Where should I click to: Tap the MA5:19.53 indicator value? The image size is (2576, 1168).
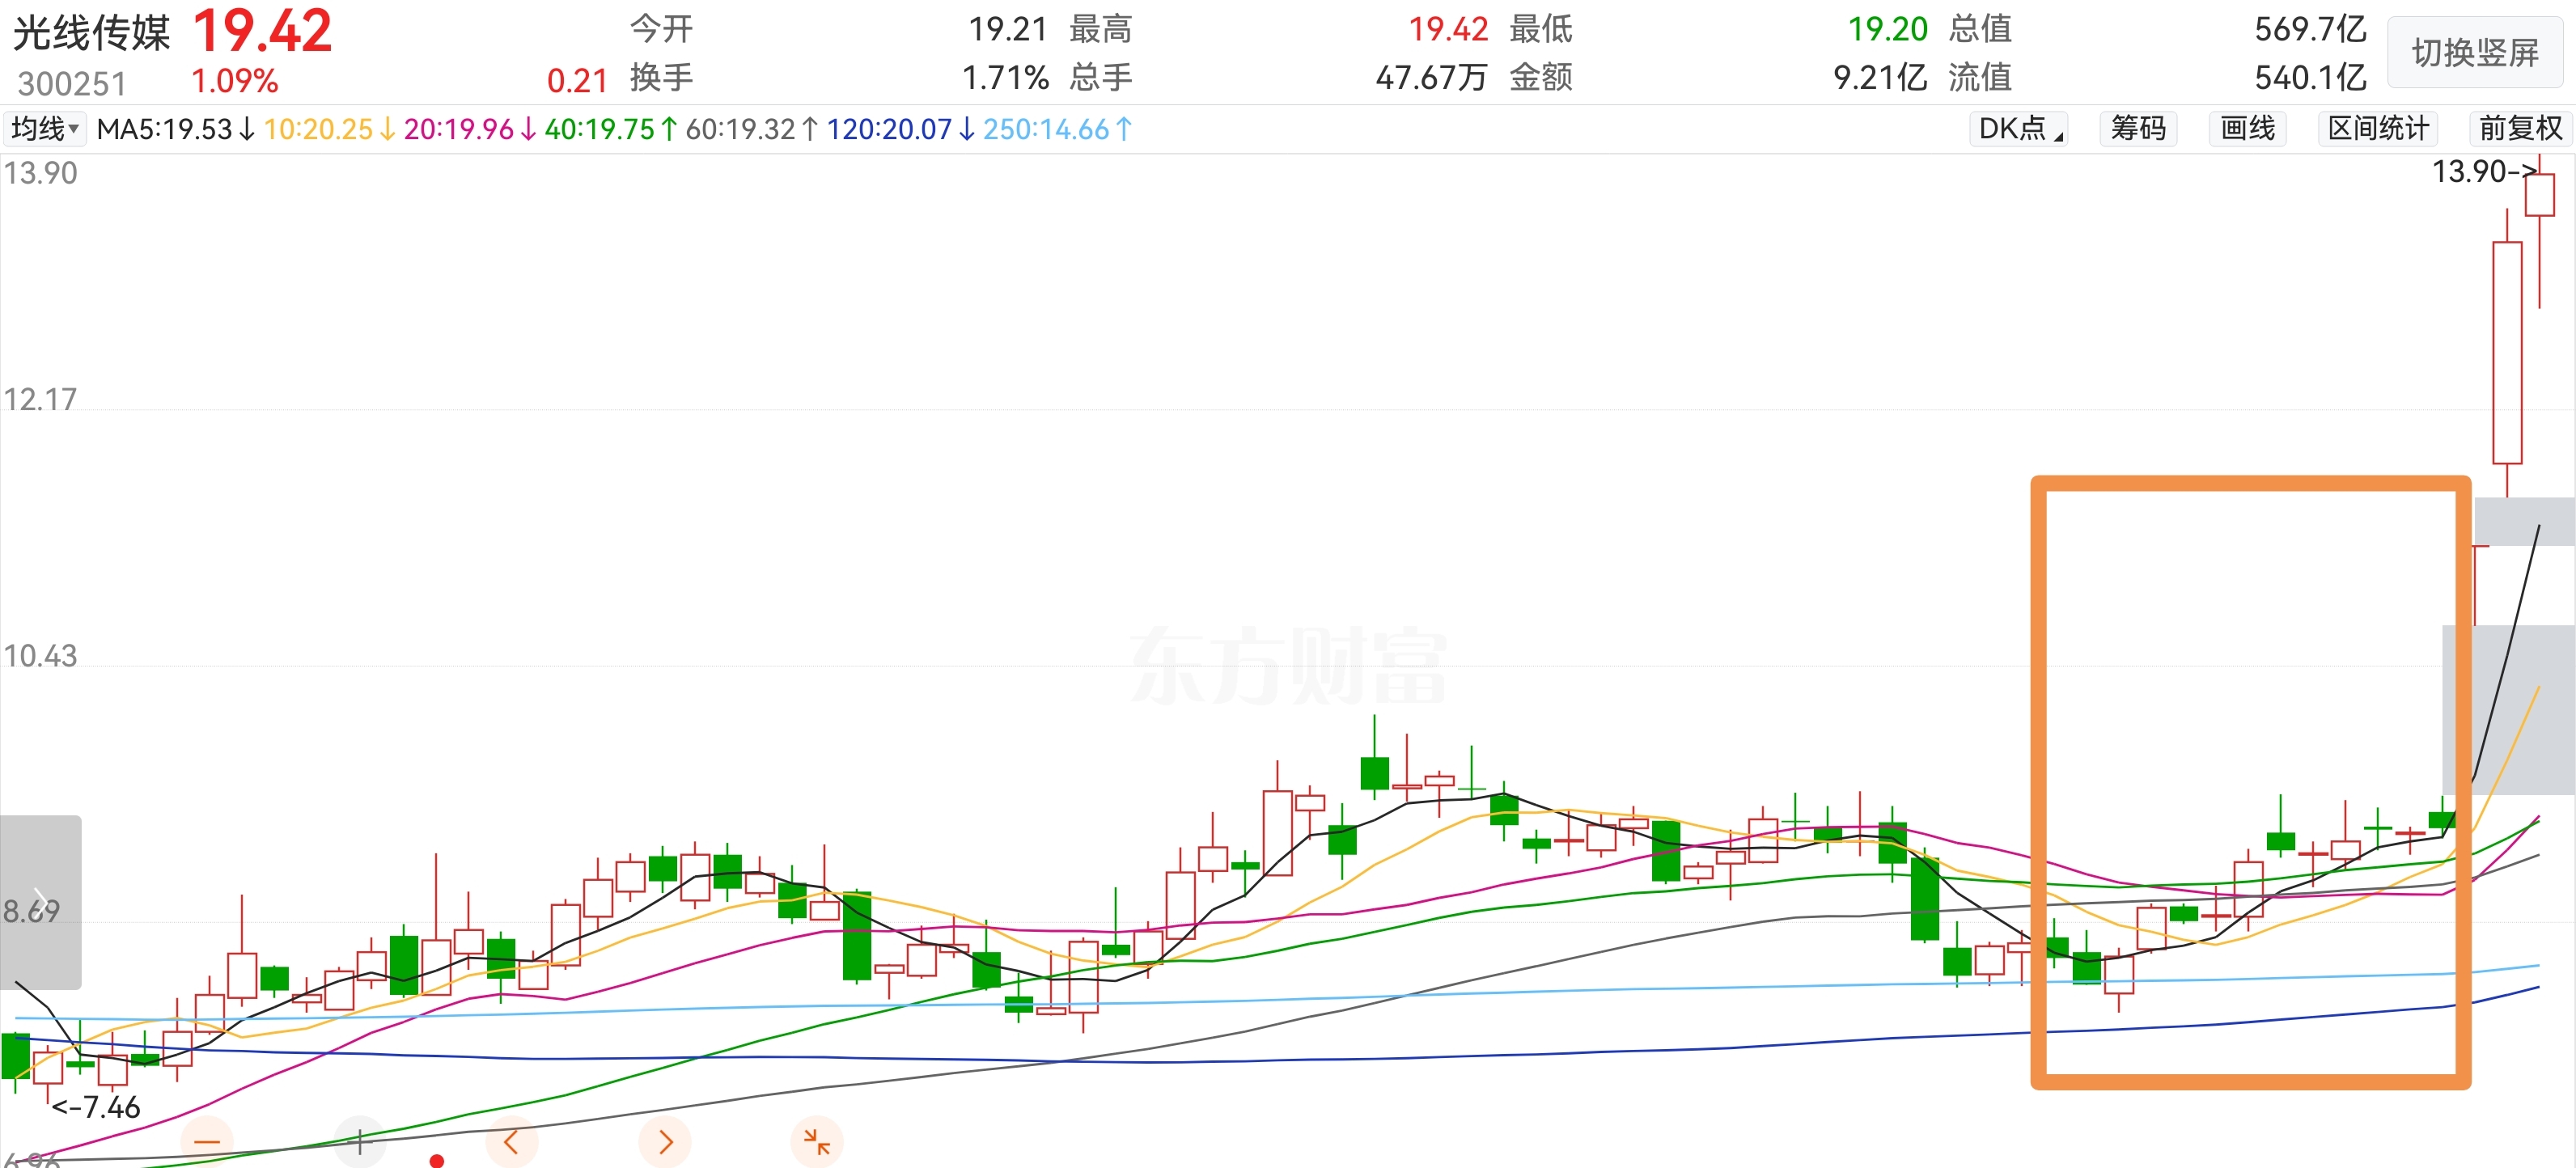[176, 129]
